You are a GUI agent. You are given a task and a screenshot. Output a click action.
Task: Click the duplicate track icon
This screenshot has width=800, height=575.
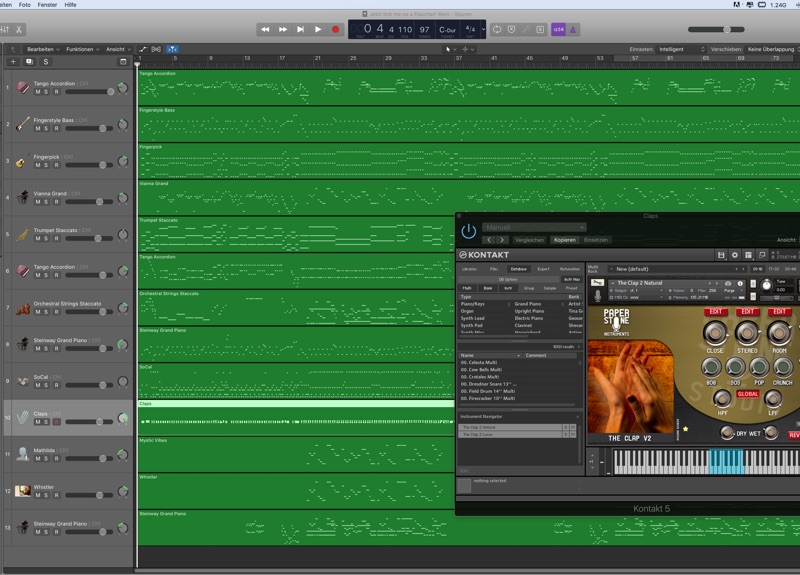pyautogui.click(x=29, y=62)
